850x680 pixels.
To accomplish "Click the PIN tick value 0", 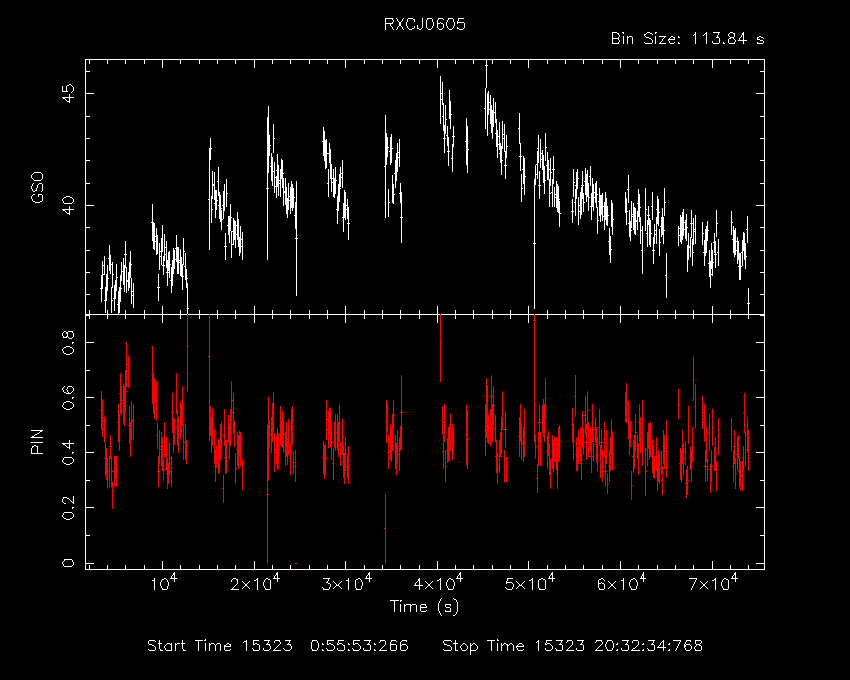I will pyautogui.click(x=69, y=563).
